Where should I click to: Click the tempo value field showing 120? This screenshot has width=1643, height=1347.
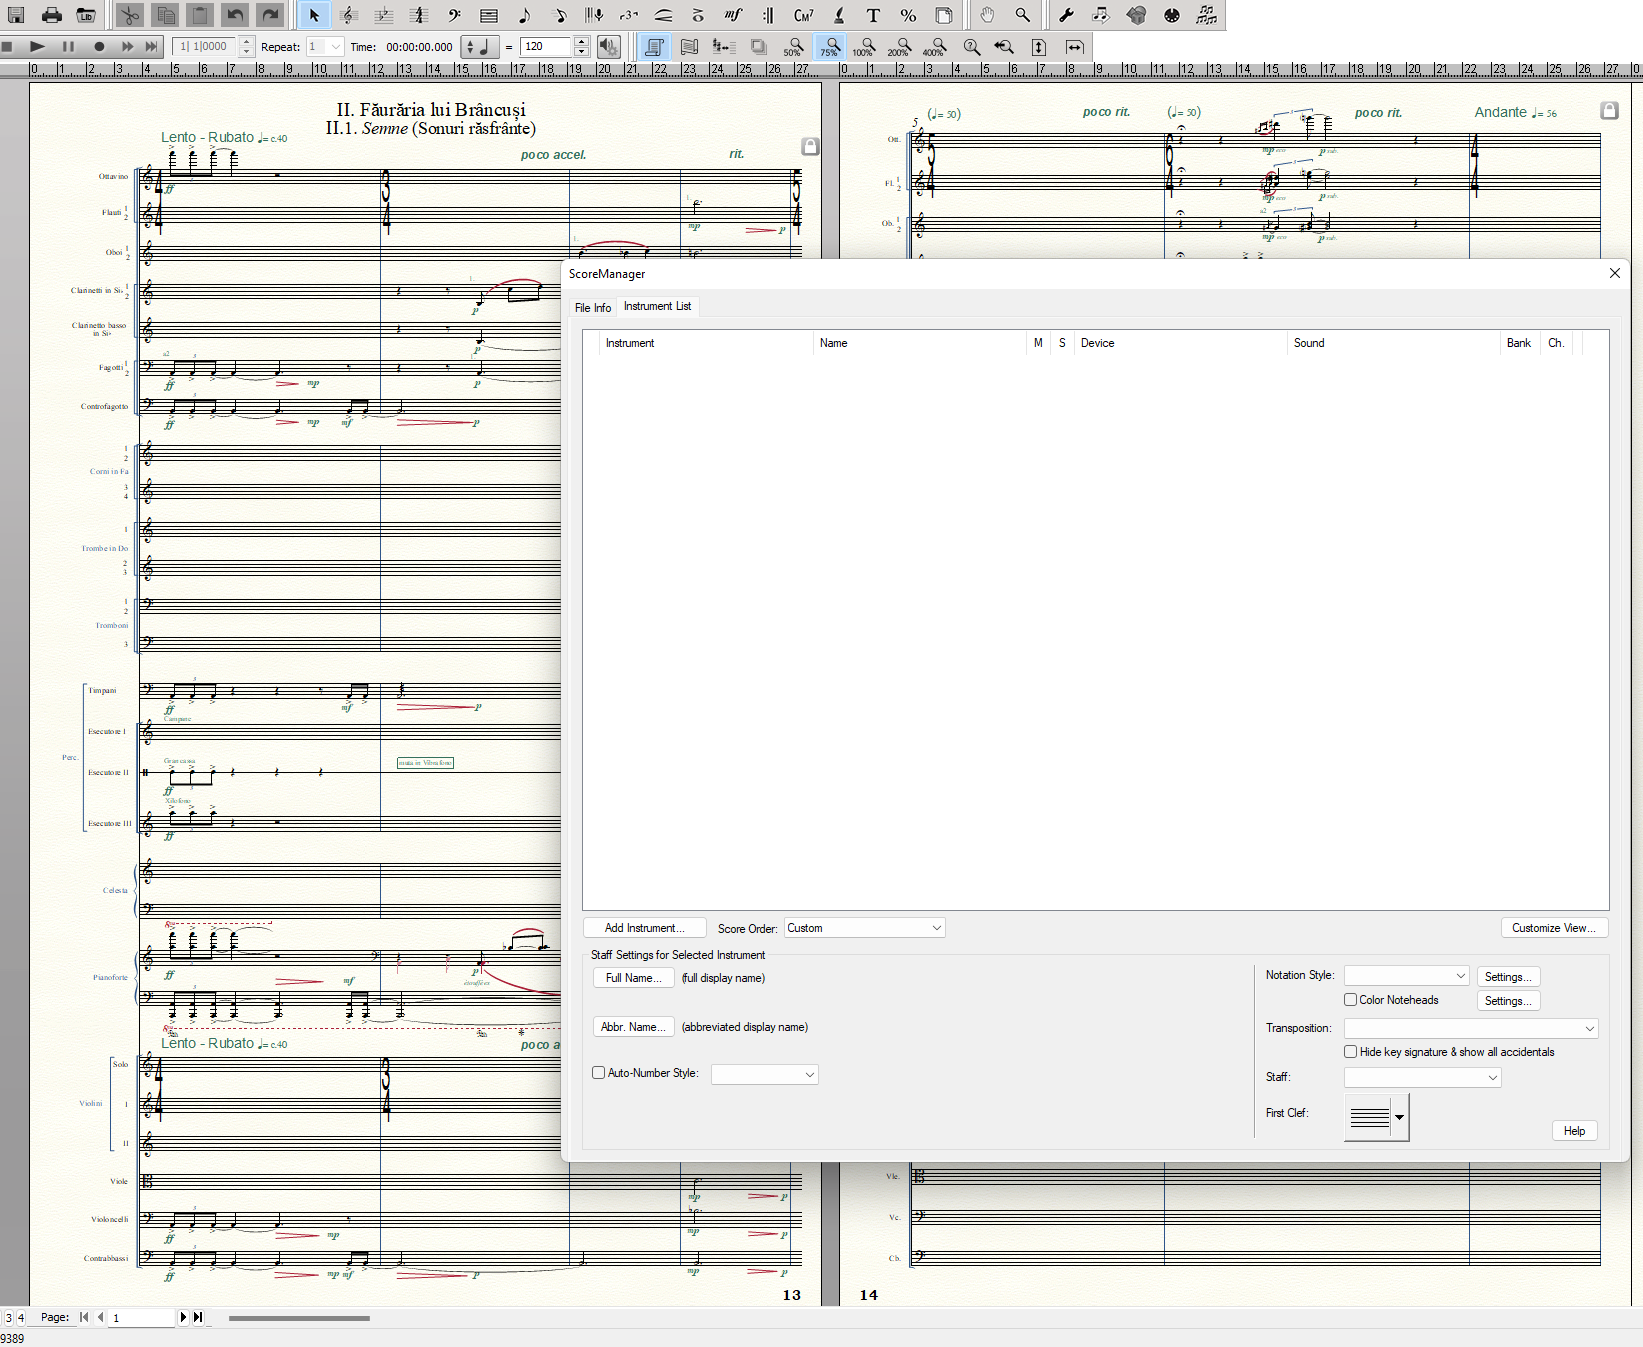[545, 47]
